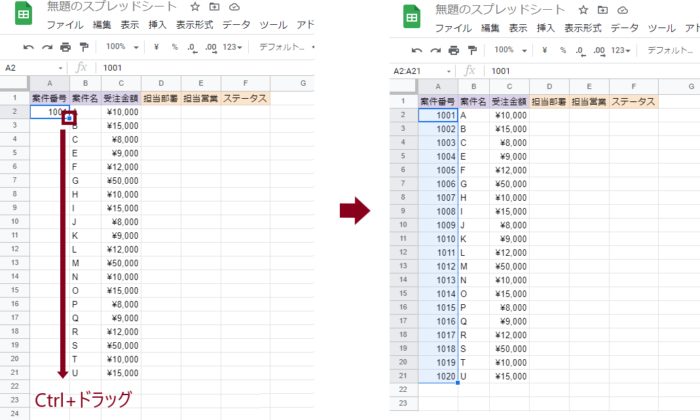Apply yen currency format in left toolbar

pyautogui.click(x=156, y=47)
